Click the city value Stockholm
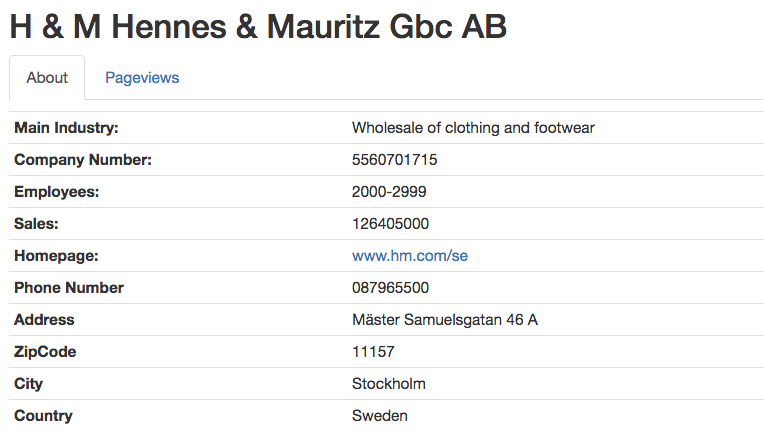The image size is (764, 446). [x=389, y=384]
